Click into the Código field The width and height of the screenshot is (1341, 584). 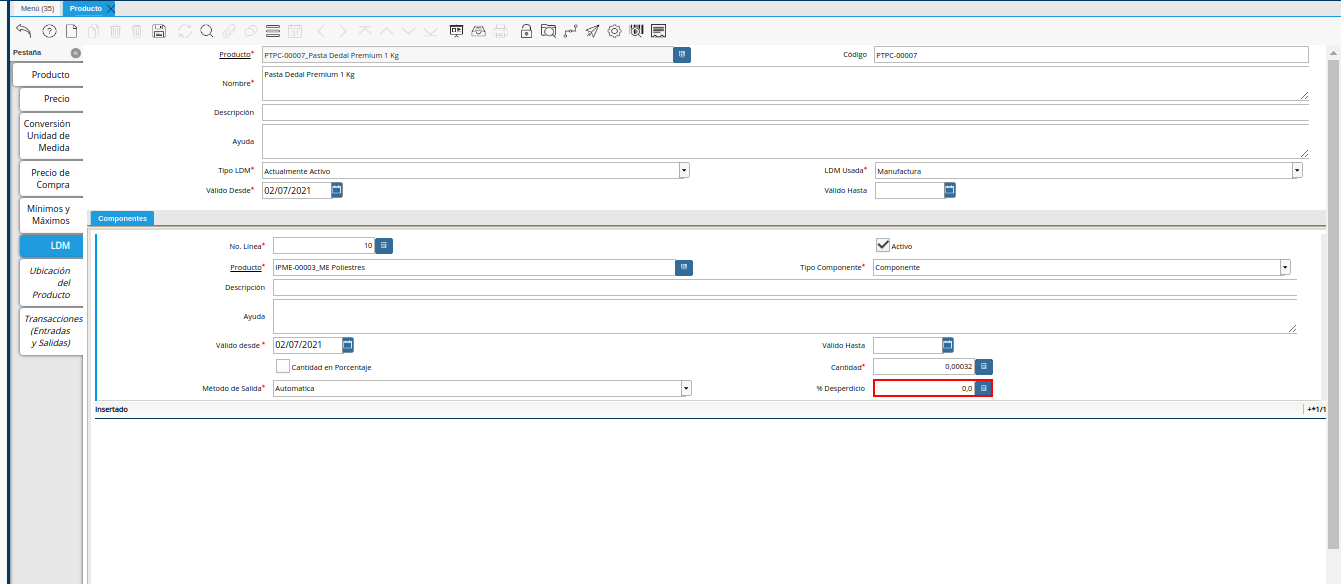[x=1090, y=55]
